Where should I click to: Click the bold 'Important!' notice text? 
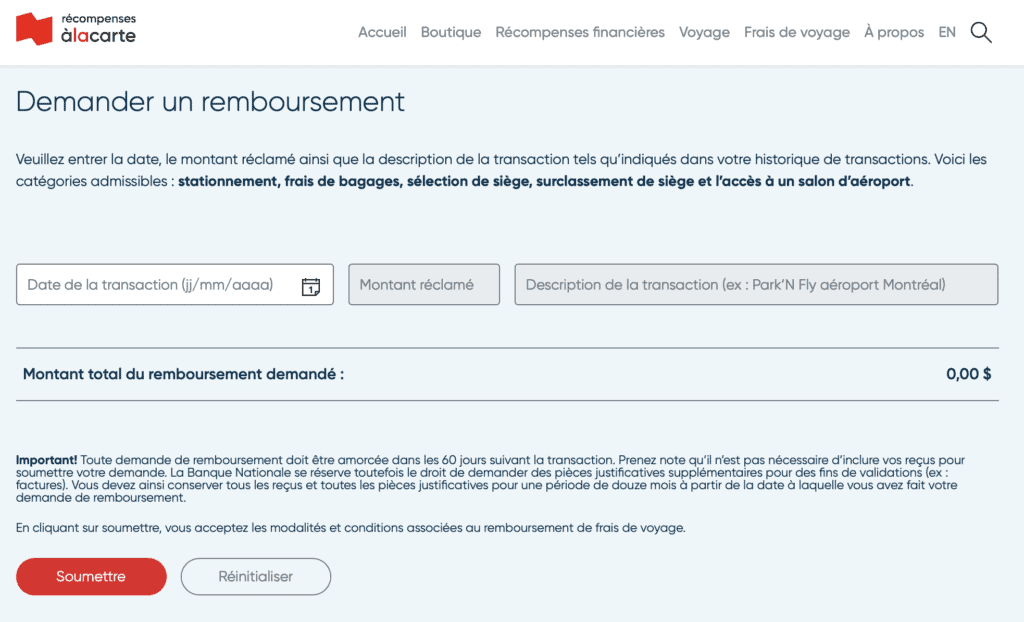(x=46, y=460)
